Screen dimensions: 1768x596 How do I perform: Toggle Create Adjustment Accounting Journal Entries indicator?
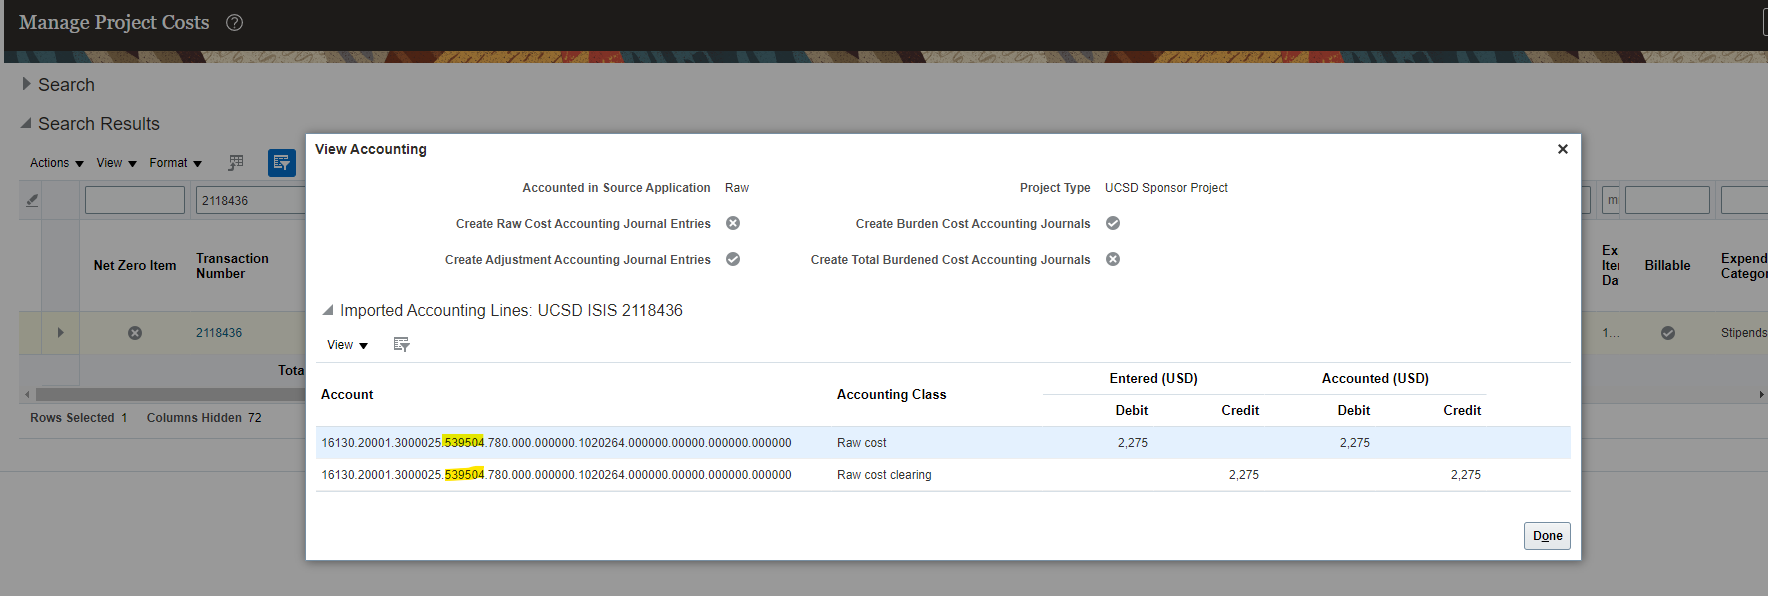click(x=733, y=260)
